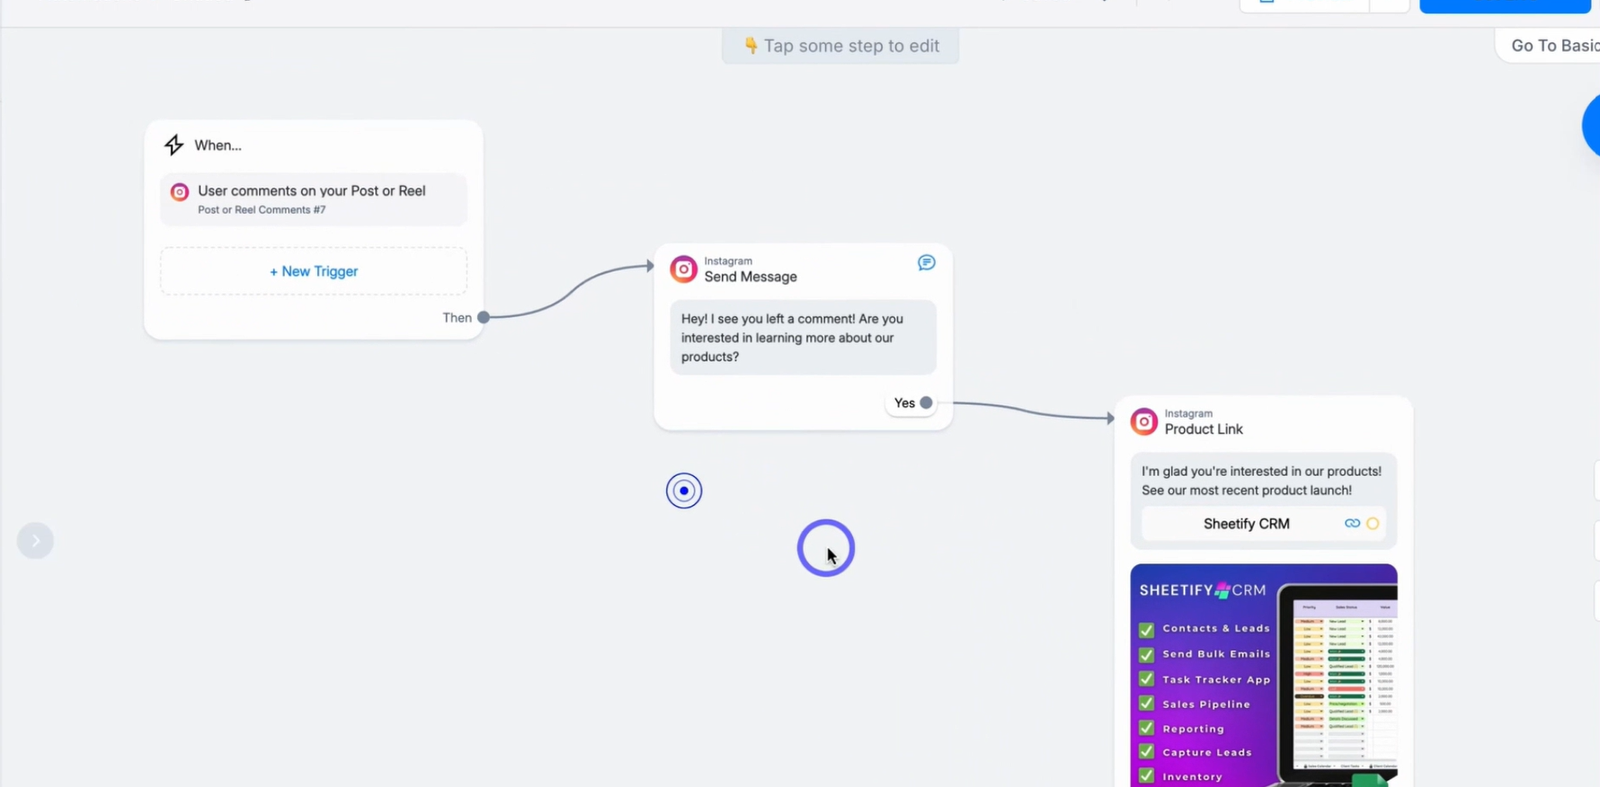This screenshot has width=1600, height=787.
Task: Click the Go To Basic button
Action: pos(1548,46)
